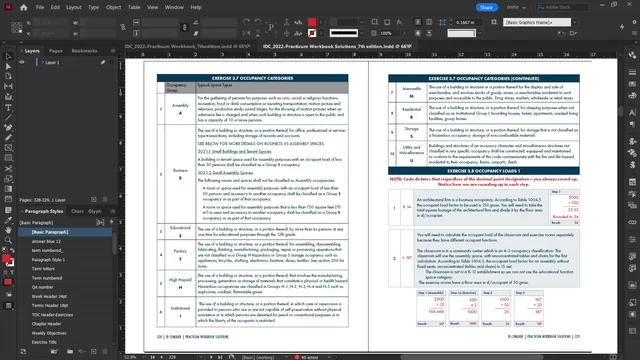Image resolution: width=640 pixels, height=360 pixels.
Task: Select the Zoom tool magnifier
Action: coord(8,240)
